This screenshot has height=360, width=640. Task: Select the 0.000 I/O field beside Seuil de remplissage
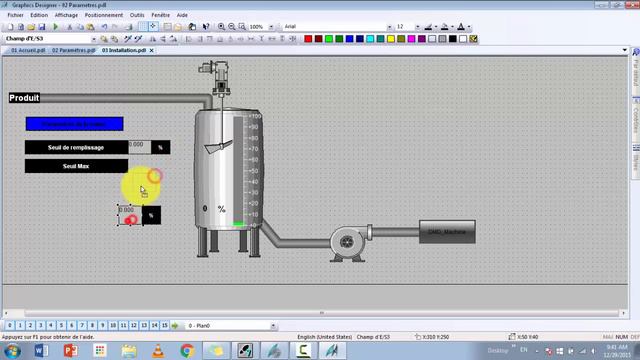[140, 147]
